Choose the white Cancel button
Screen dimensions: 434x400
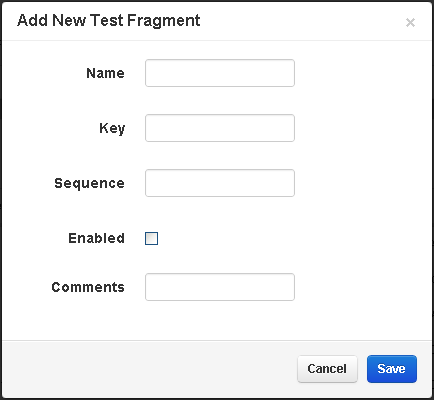click(x=327, y=369)
